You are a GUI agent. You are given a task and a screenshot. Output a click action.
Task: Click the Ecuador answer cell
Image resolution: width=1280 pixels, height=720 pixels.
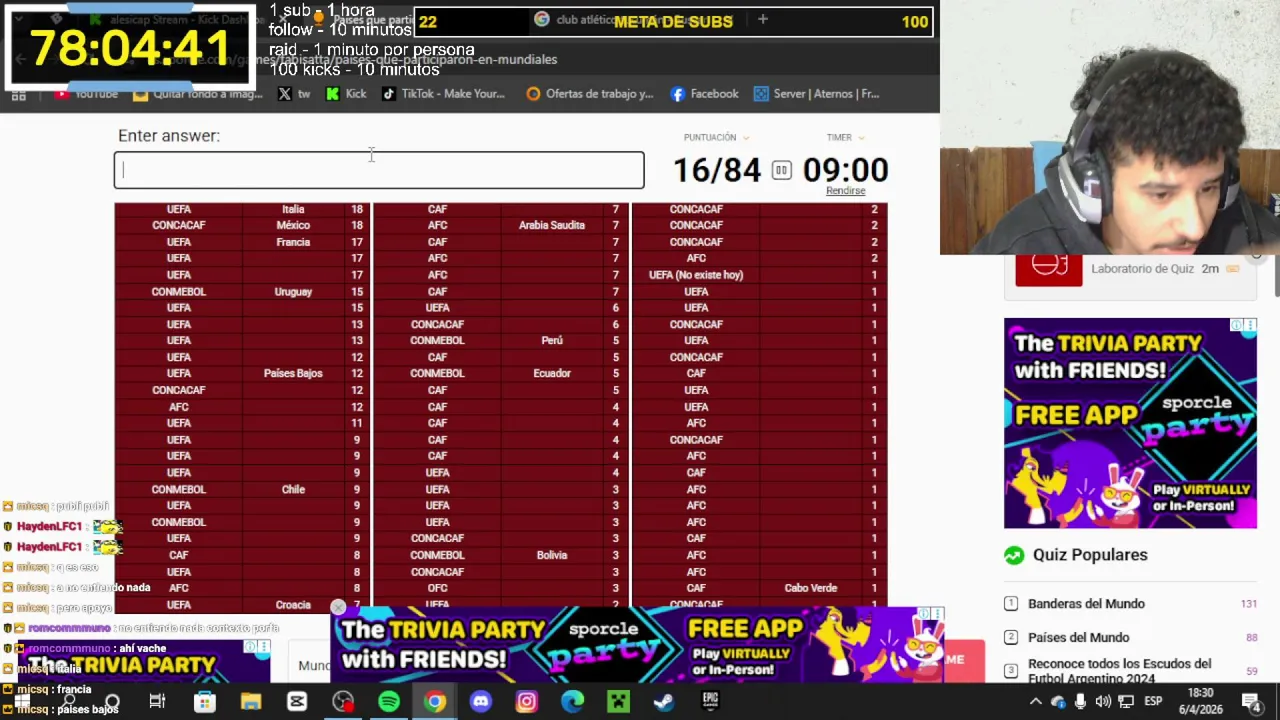[552, 373]
